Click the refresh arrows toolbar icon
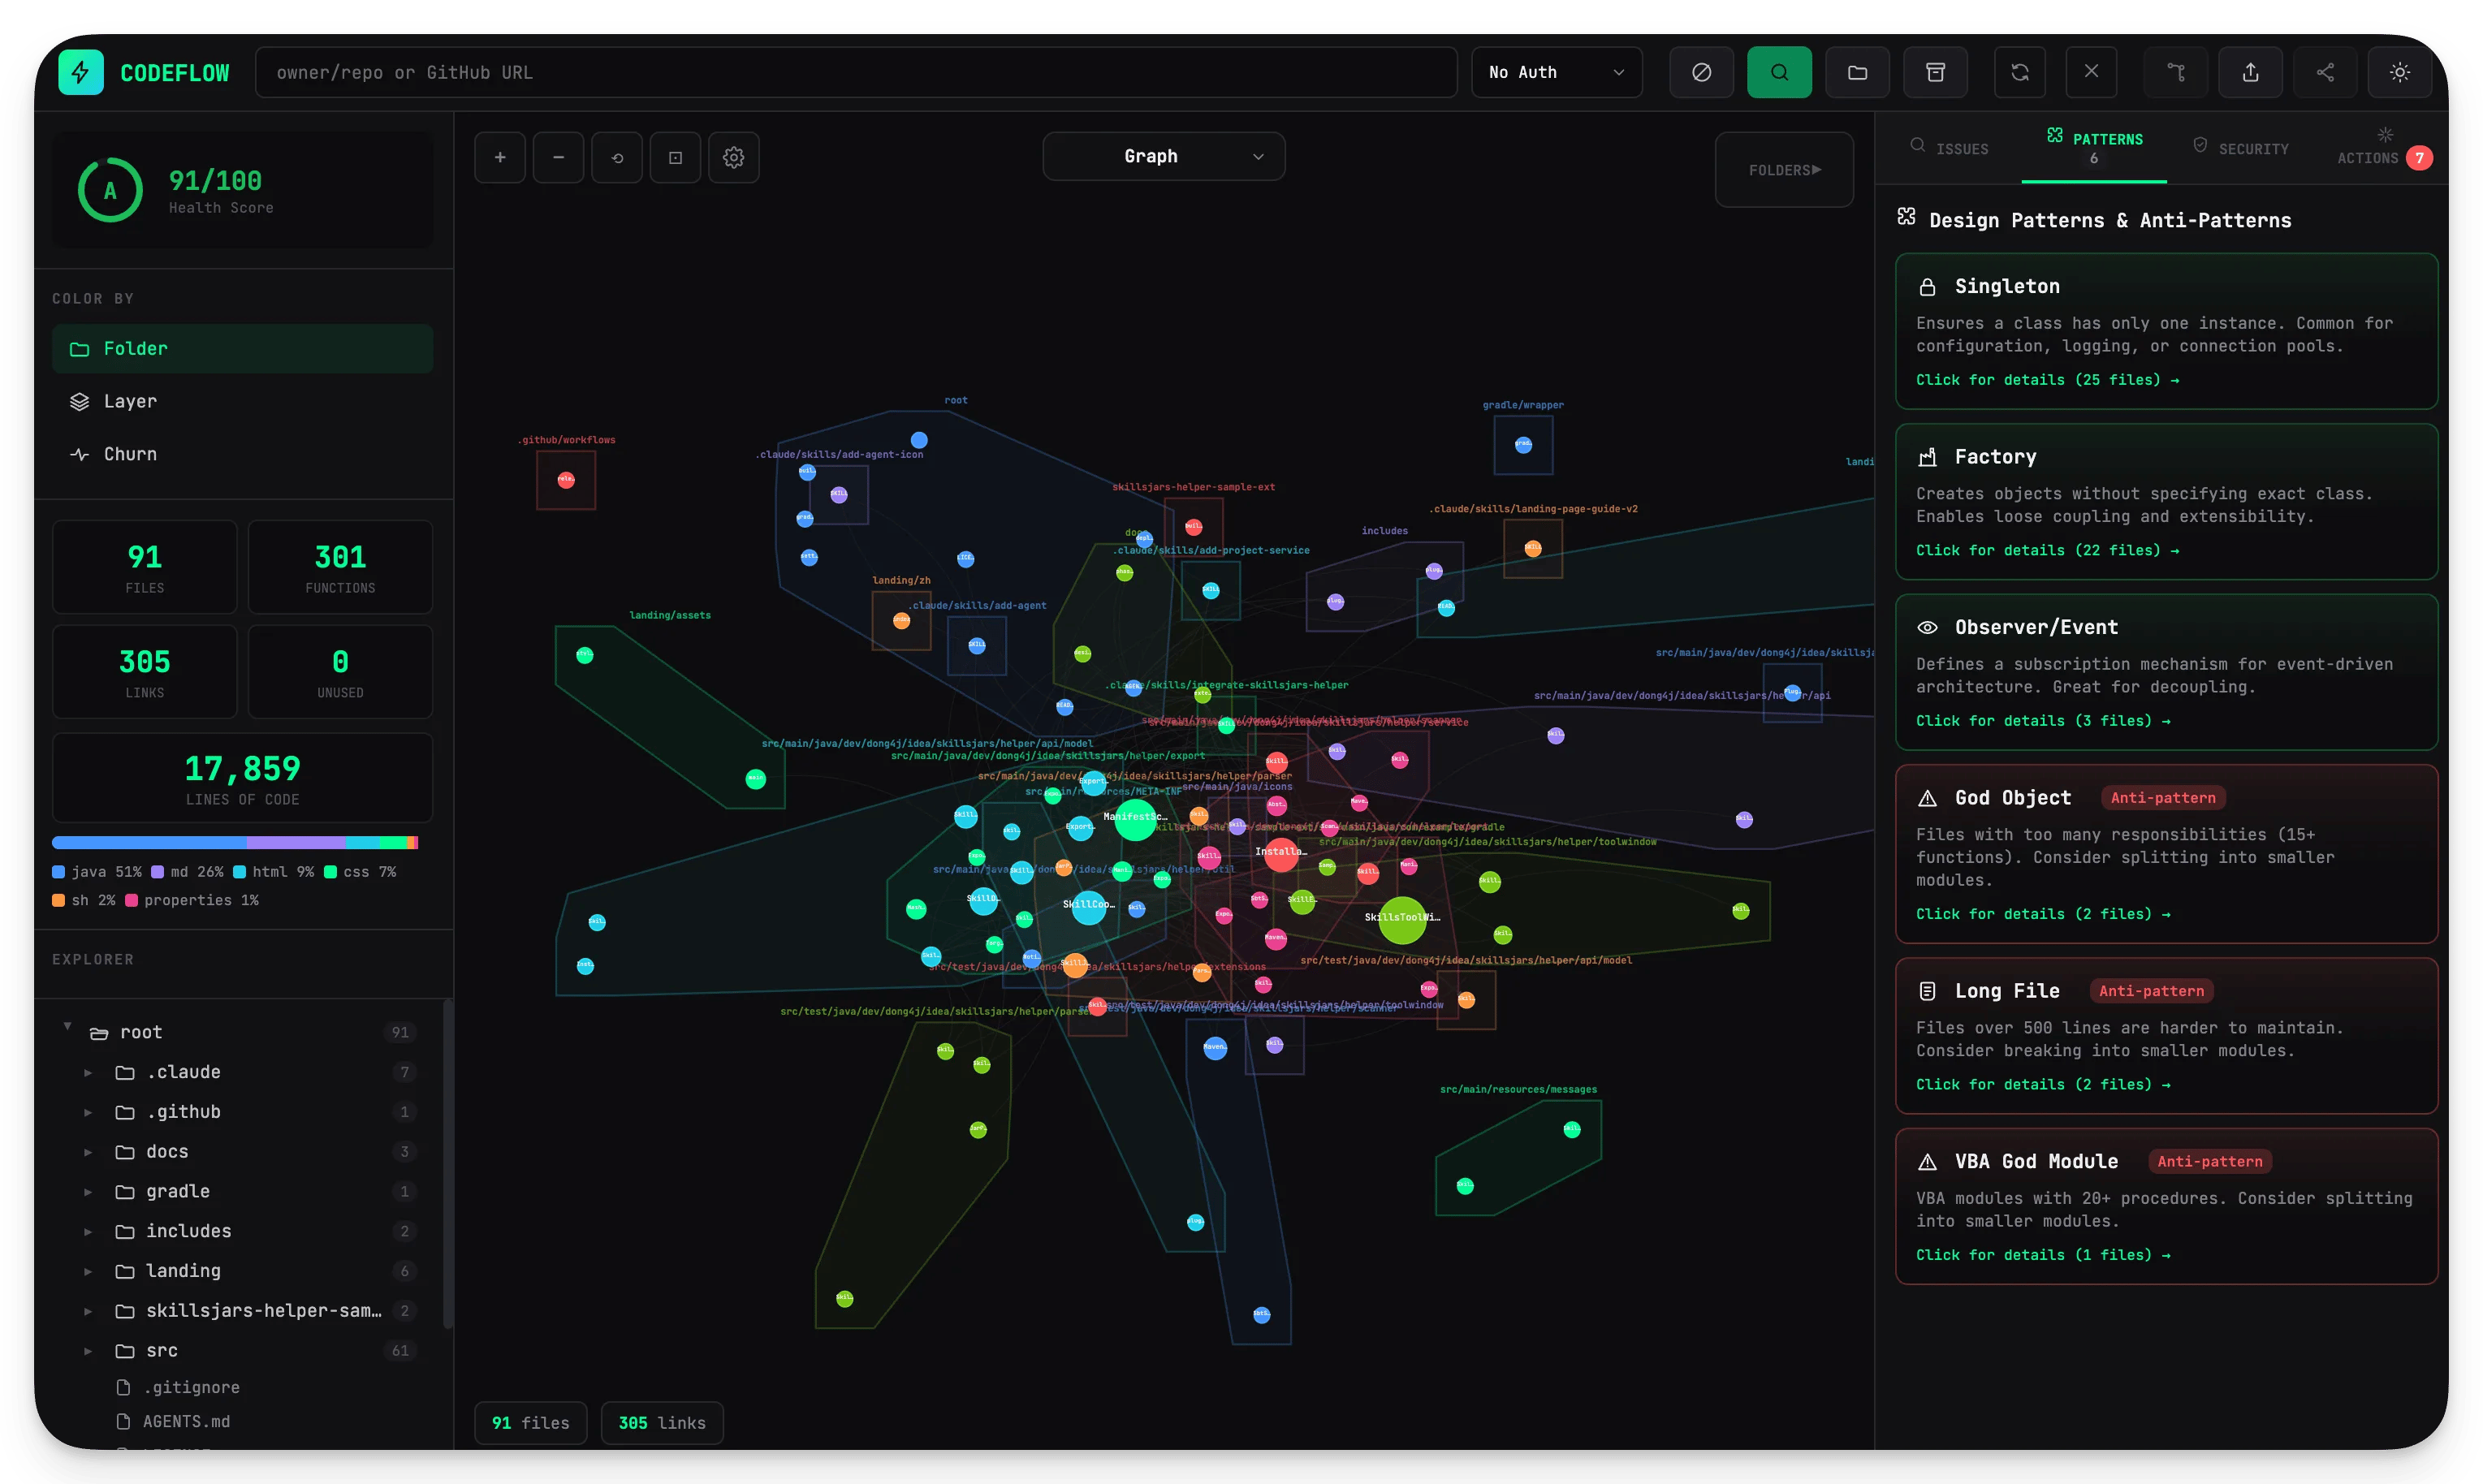Screen dimensions: 2483x1484 point(2019,72)
